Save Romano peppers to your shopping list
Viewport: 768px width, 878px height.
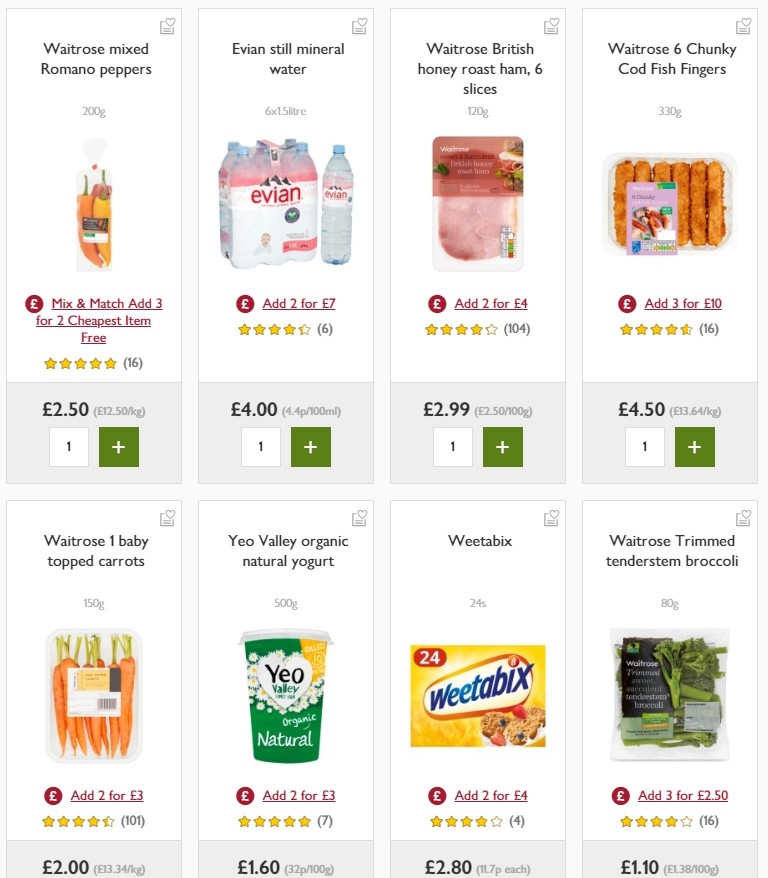point(167,25)
